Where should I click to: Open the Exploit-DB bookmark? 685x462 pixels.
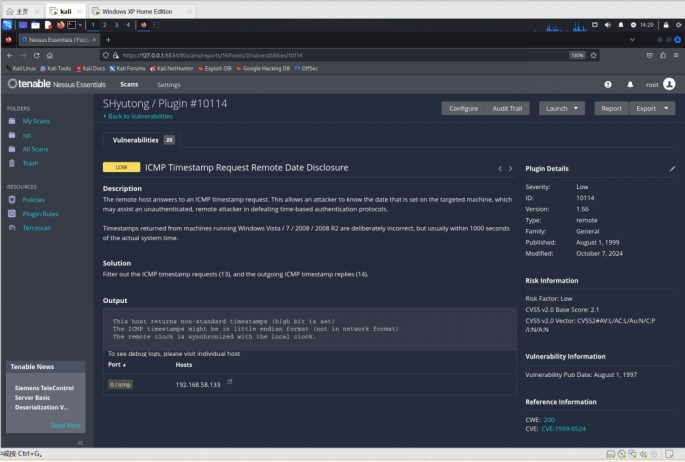click(x=214, y=69)
